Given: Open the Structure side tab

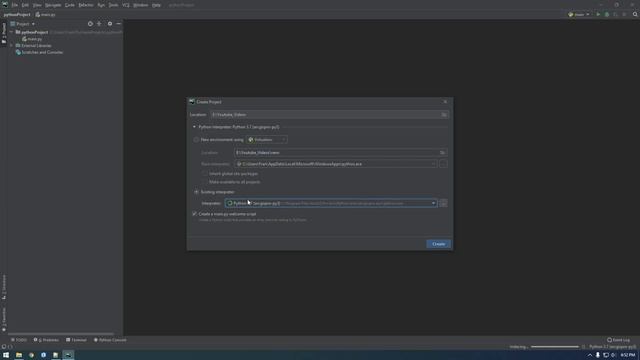Looking at the screenshot, I should click(x=4, y=287).
